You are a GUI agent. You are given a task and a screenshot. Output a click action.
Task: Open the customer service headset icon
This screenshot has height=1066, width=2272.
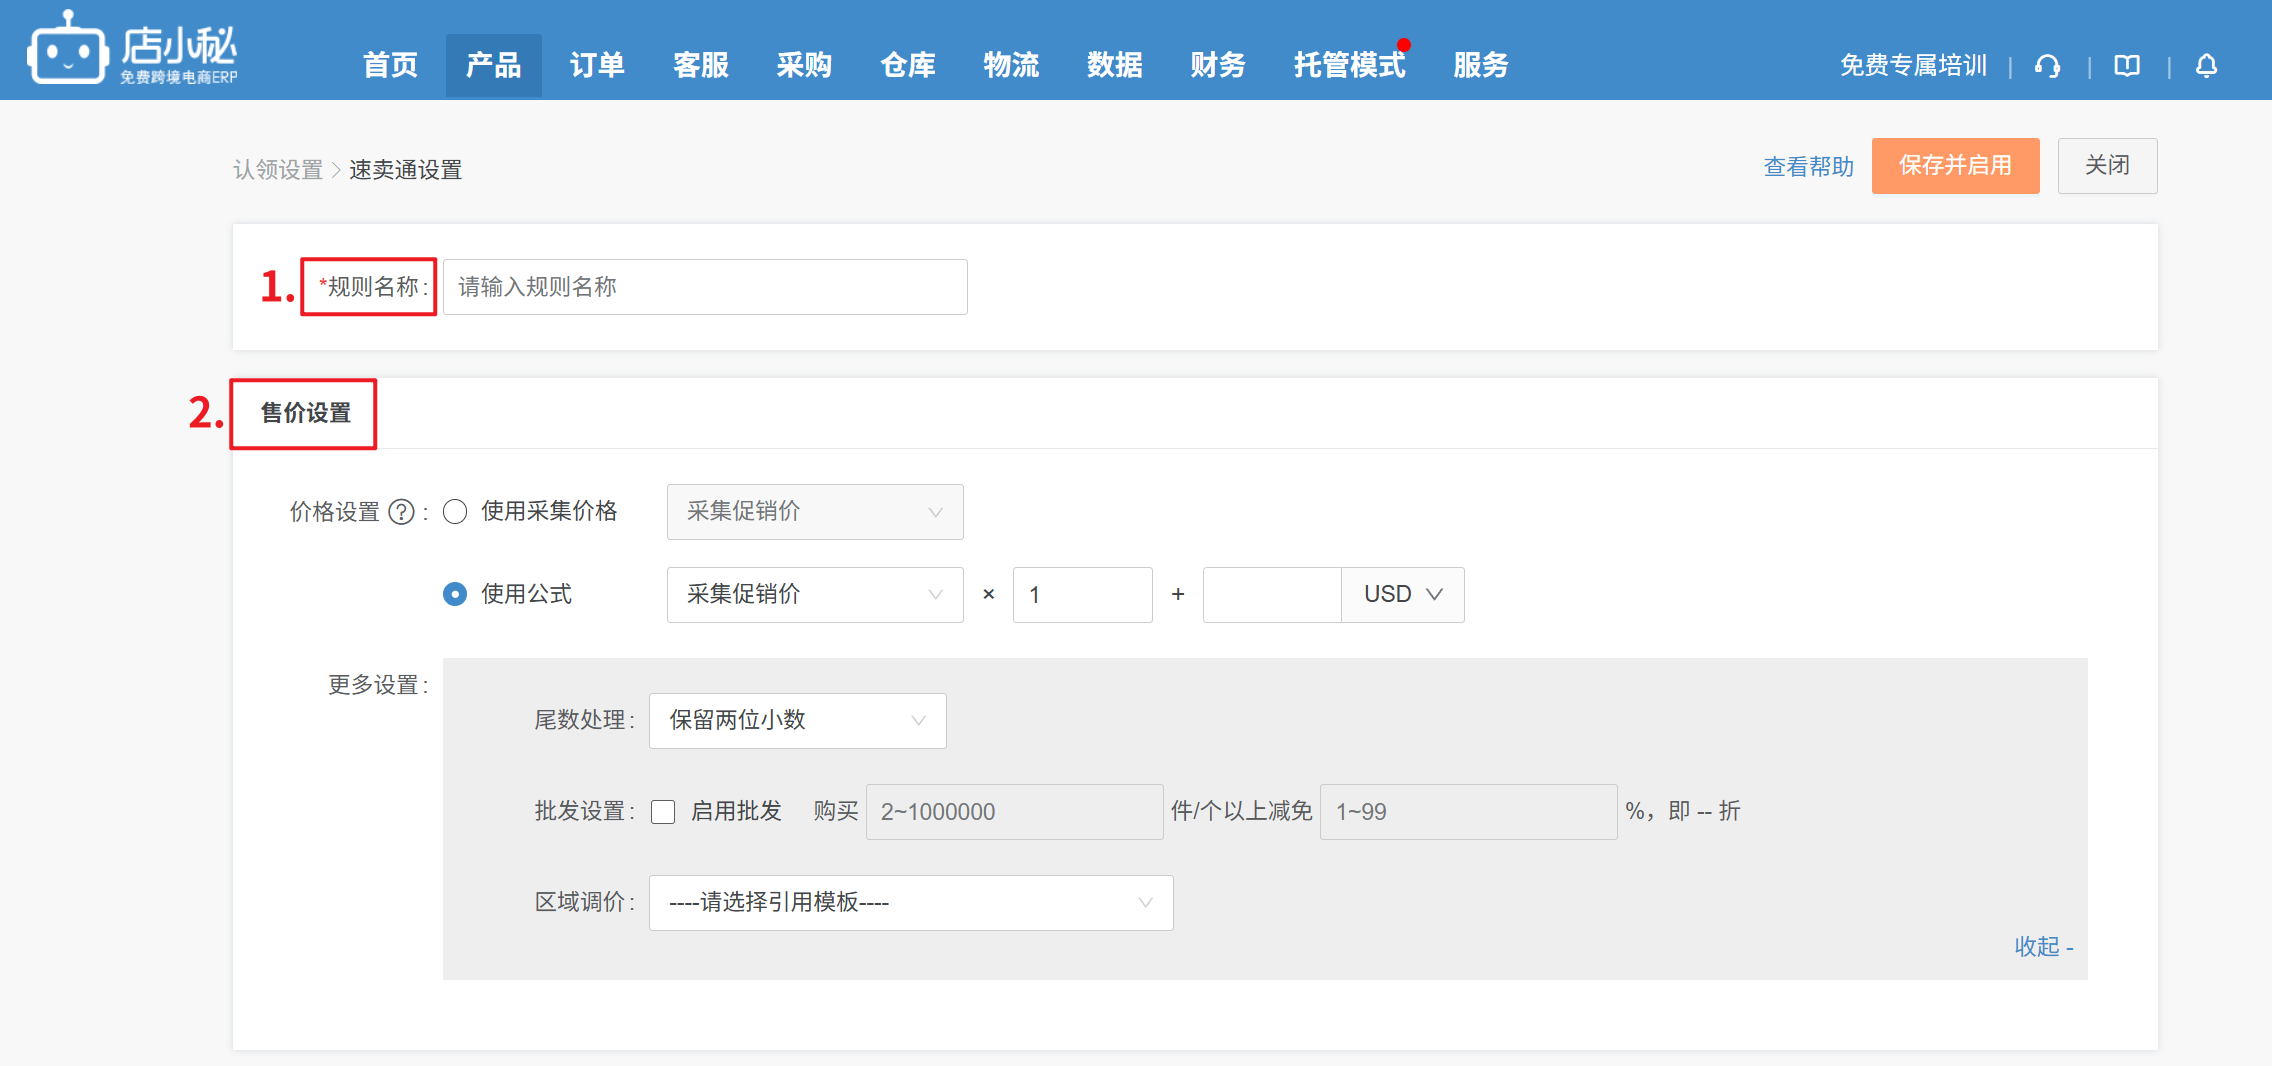2047,66
